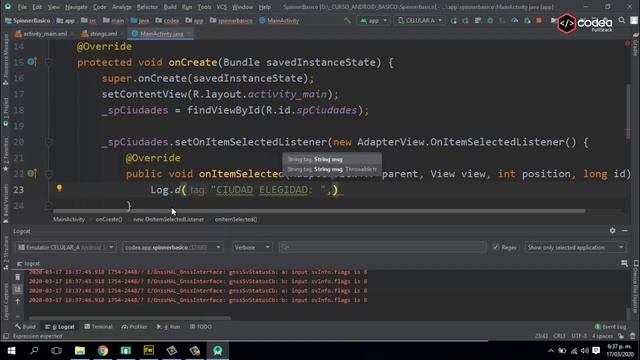Collapse the onCreate method fold on line 15
The height and width of the screenshot is (360, 640).
coord(49,62)
